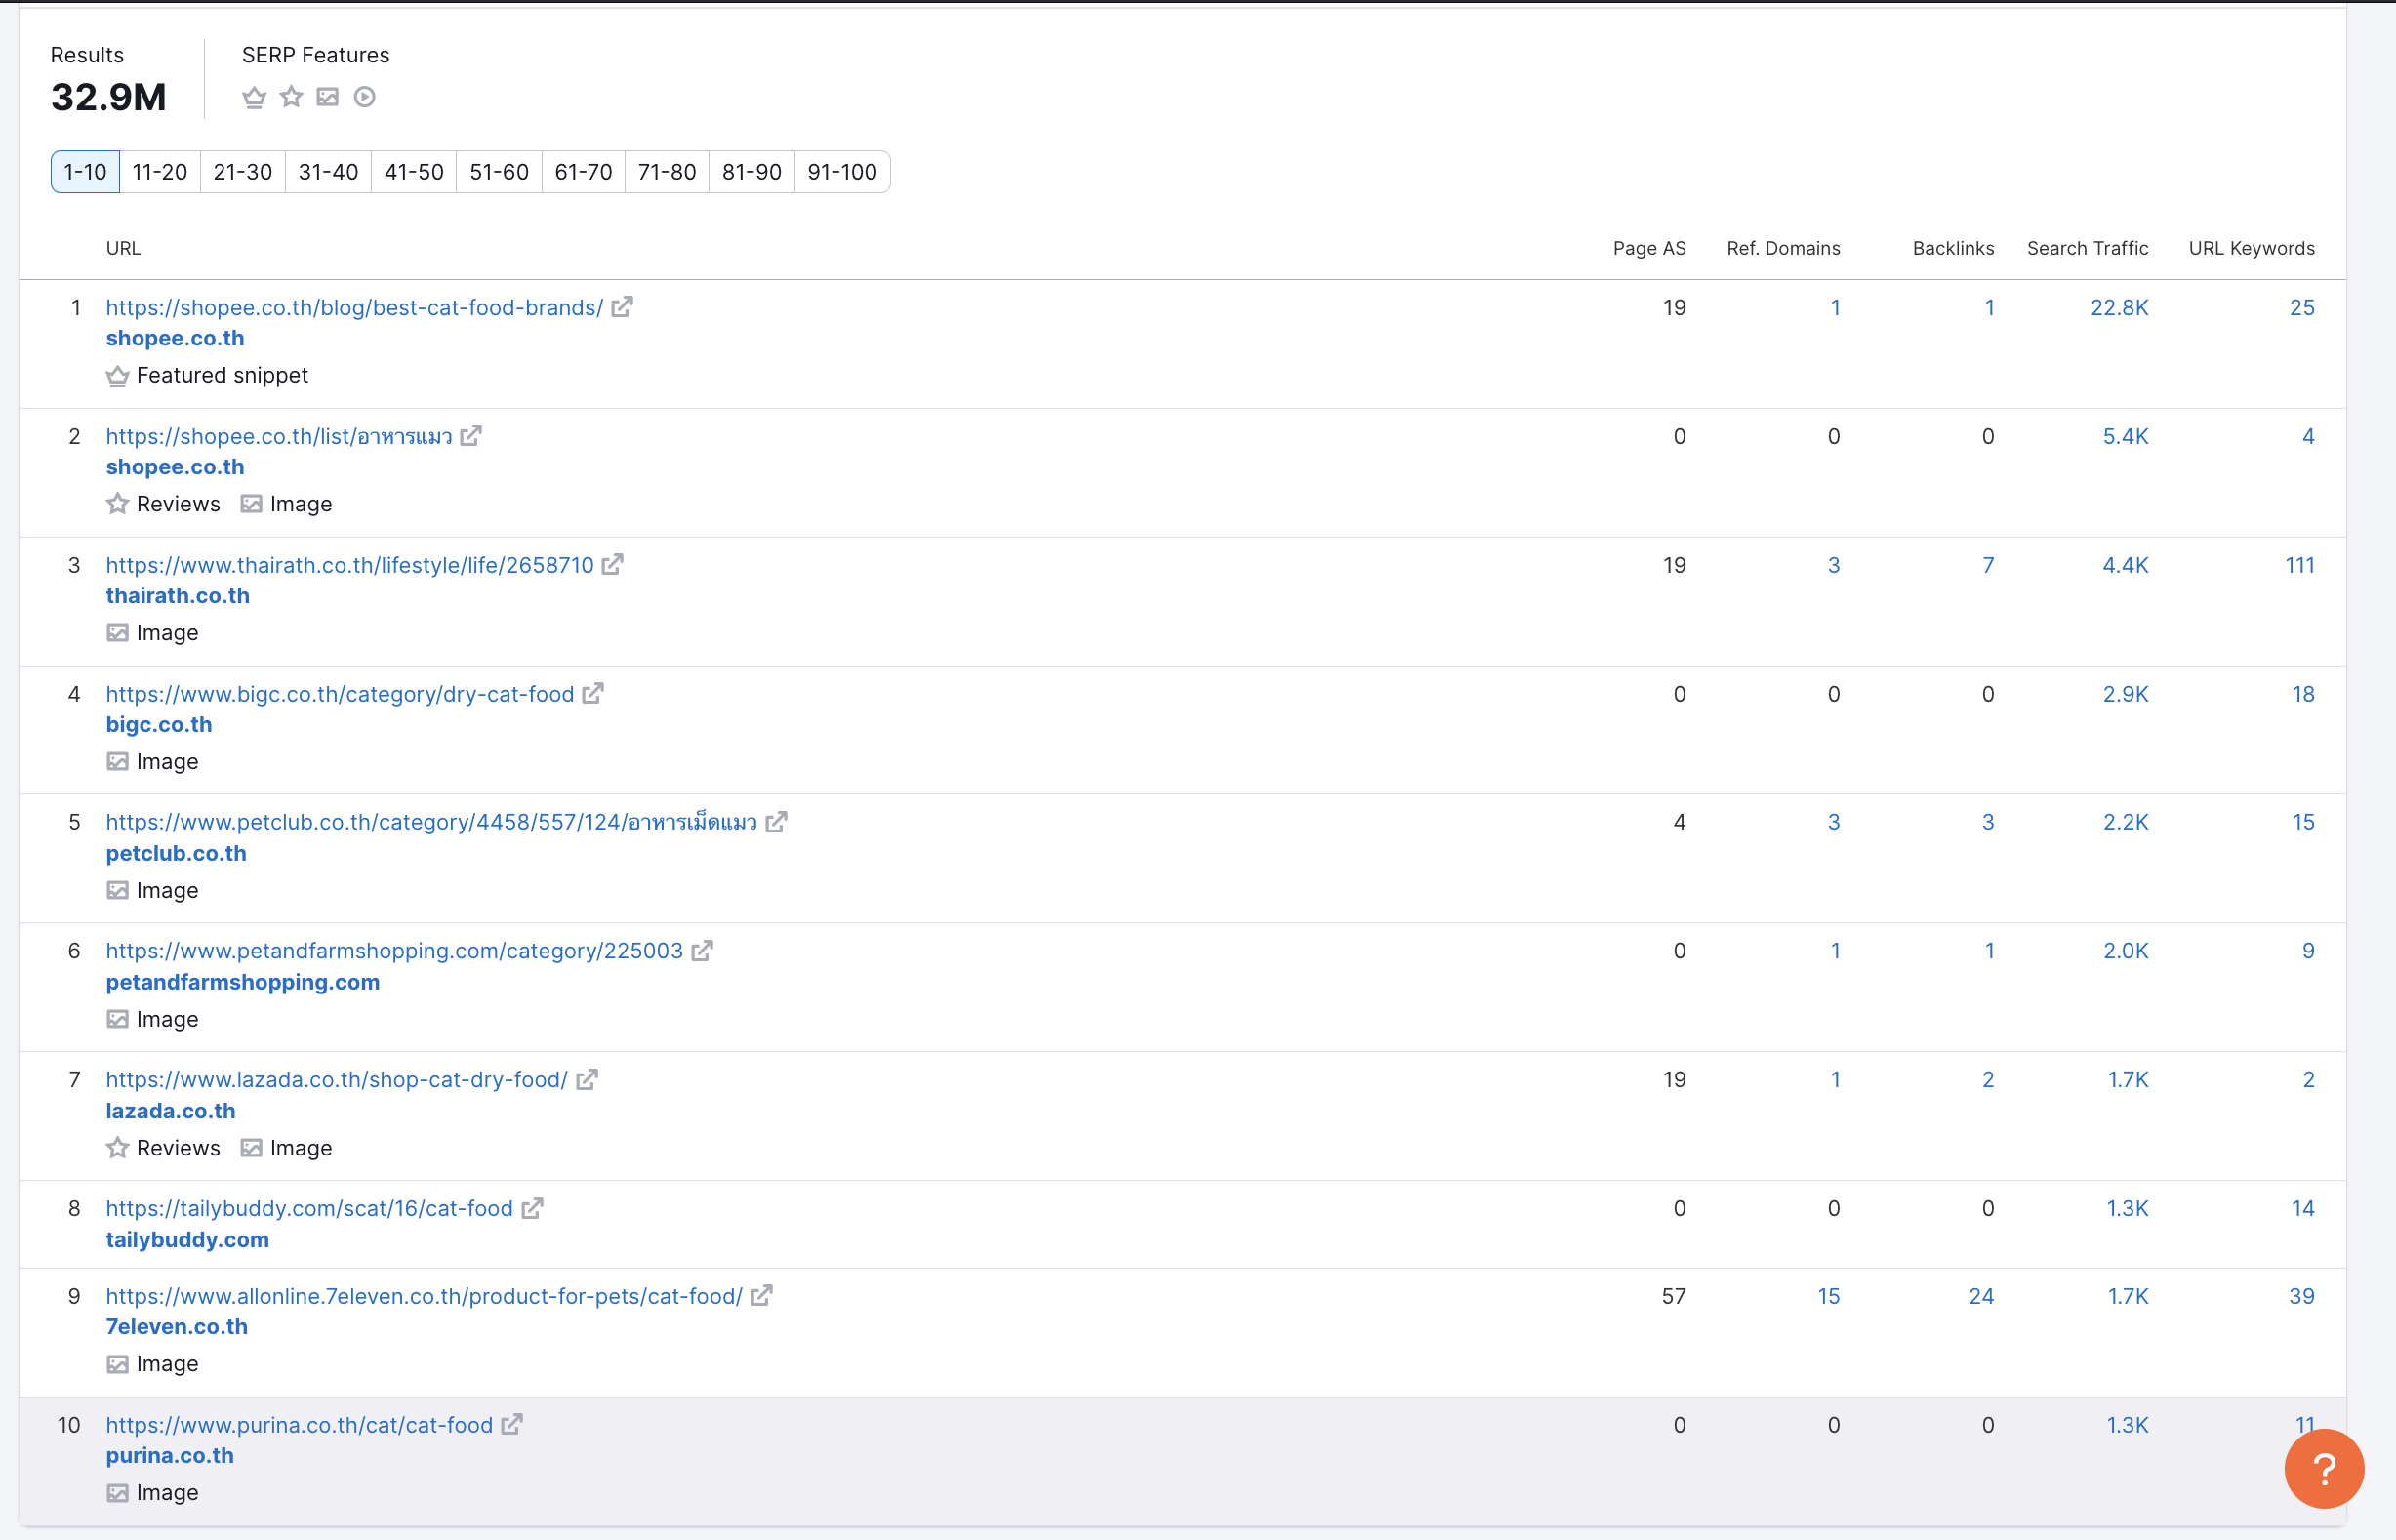
Task: Click the Ref. Domains column header
Action: (1784, 248)
